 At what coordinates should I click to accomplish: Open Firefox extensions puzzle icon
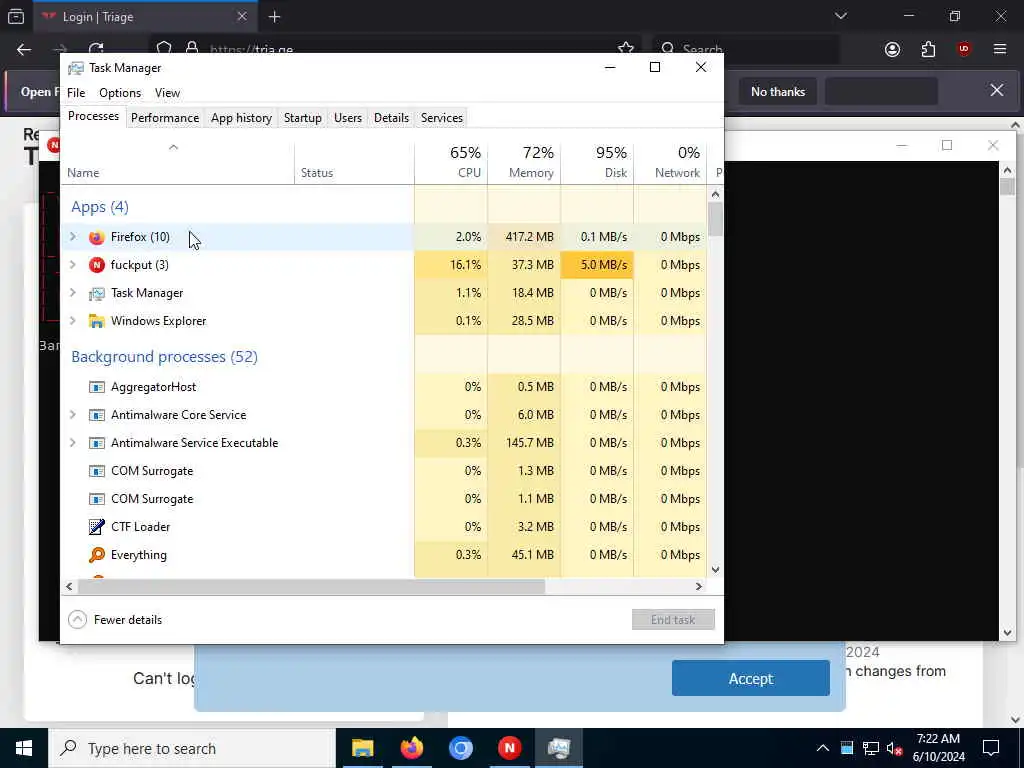point(928,49)
